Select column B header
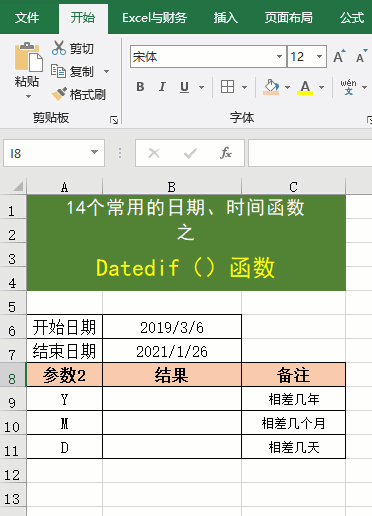Image resolution: width=372 pixels, height=516 pixels. click(x=172, y=187)
